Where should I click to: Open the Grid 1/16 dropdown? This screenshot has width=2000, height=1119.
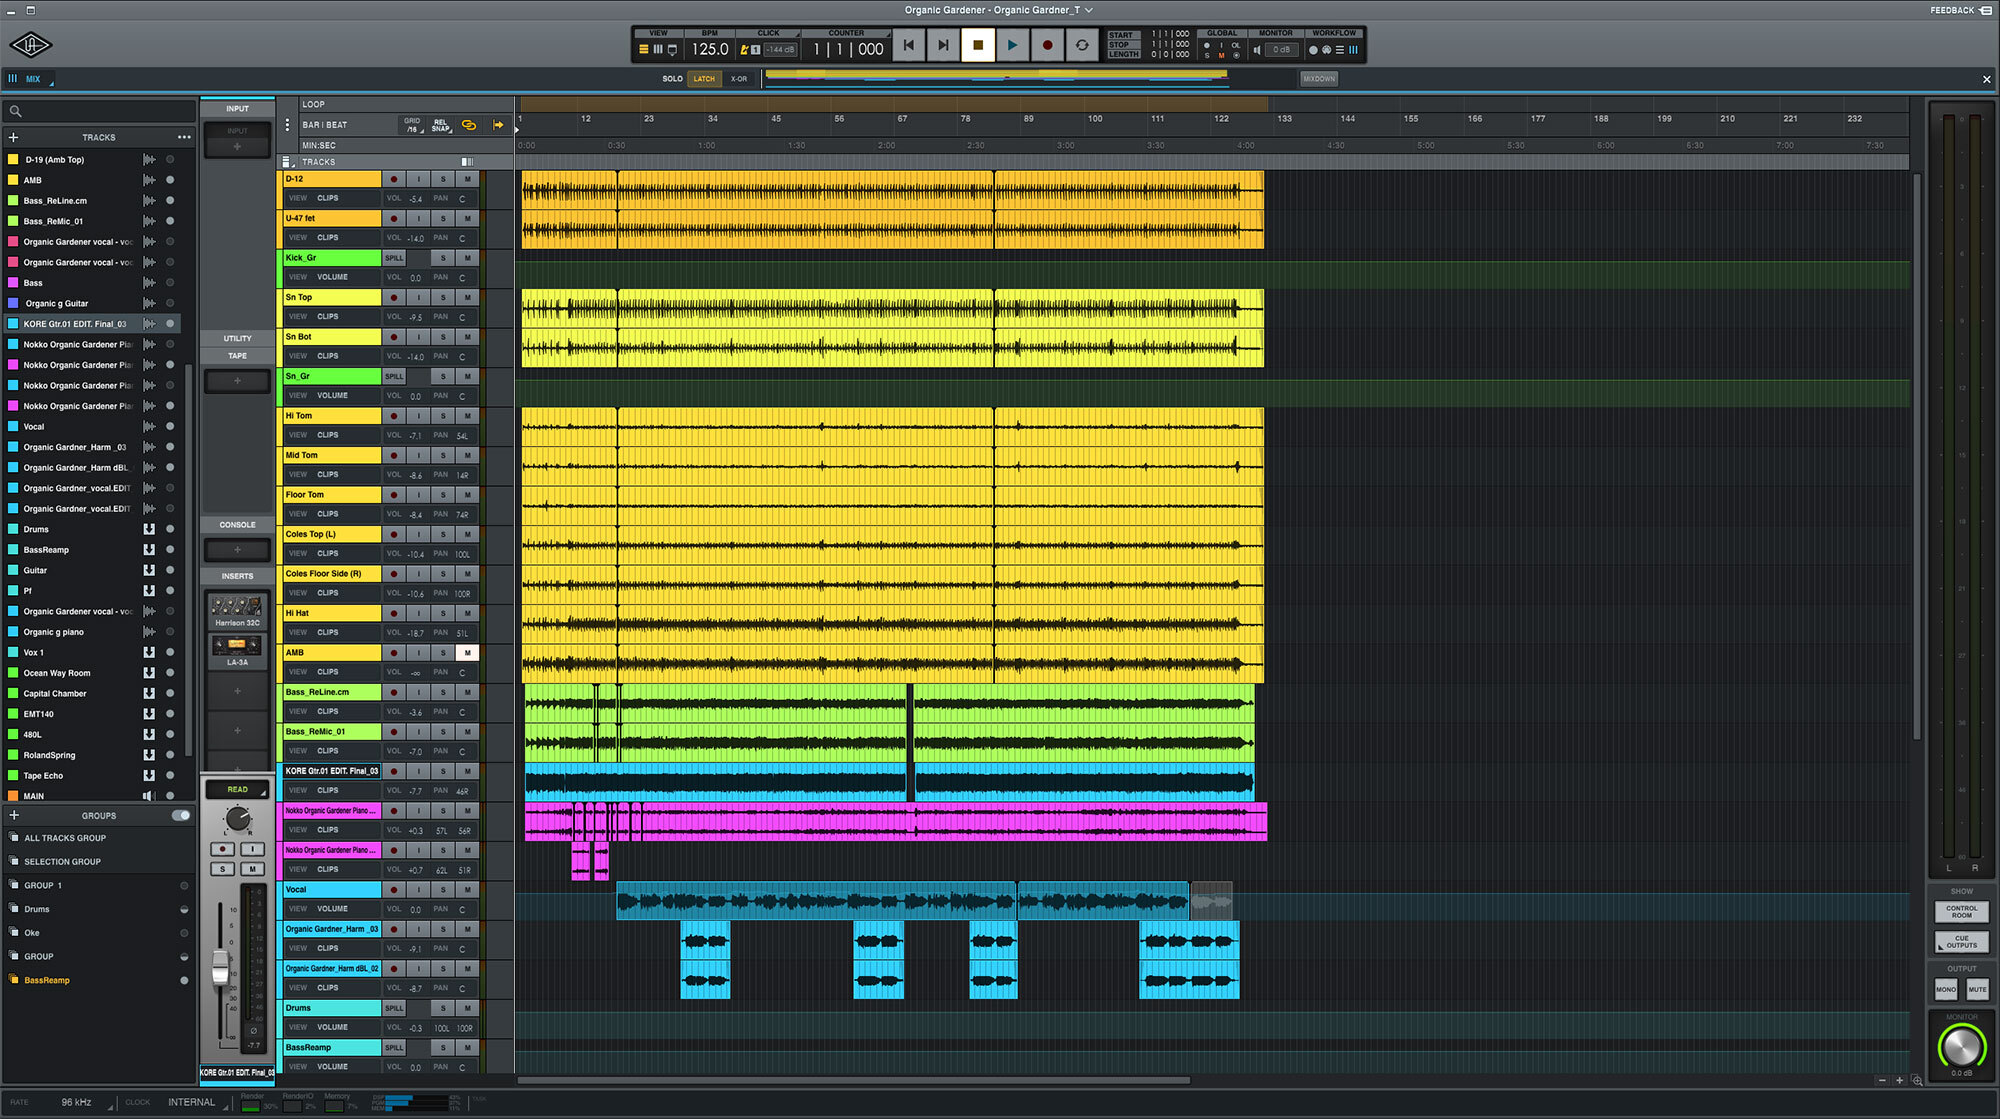point(412,125)
